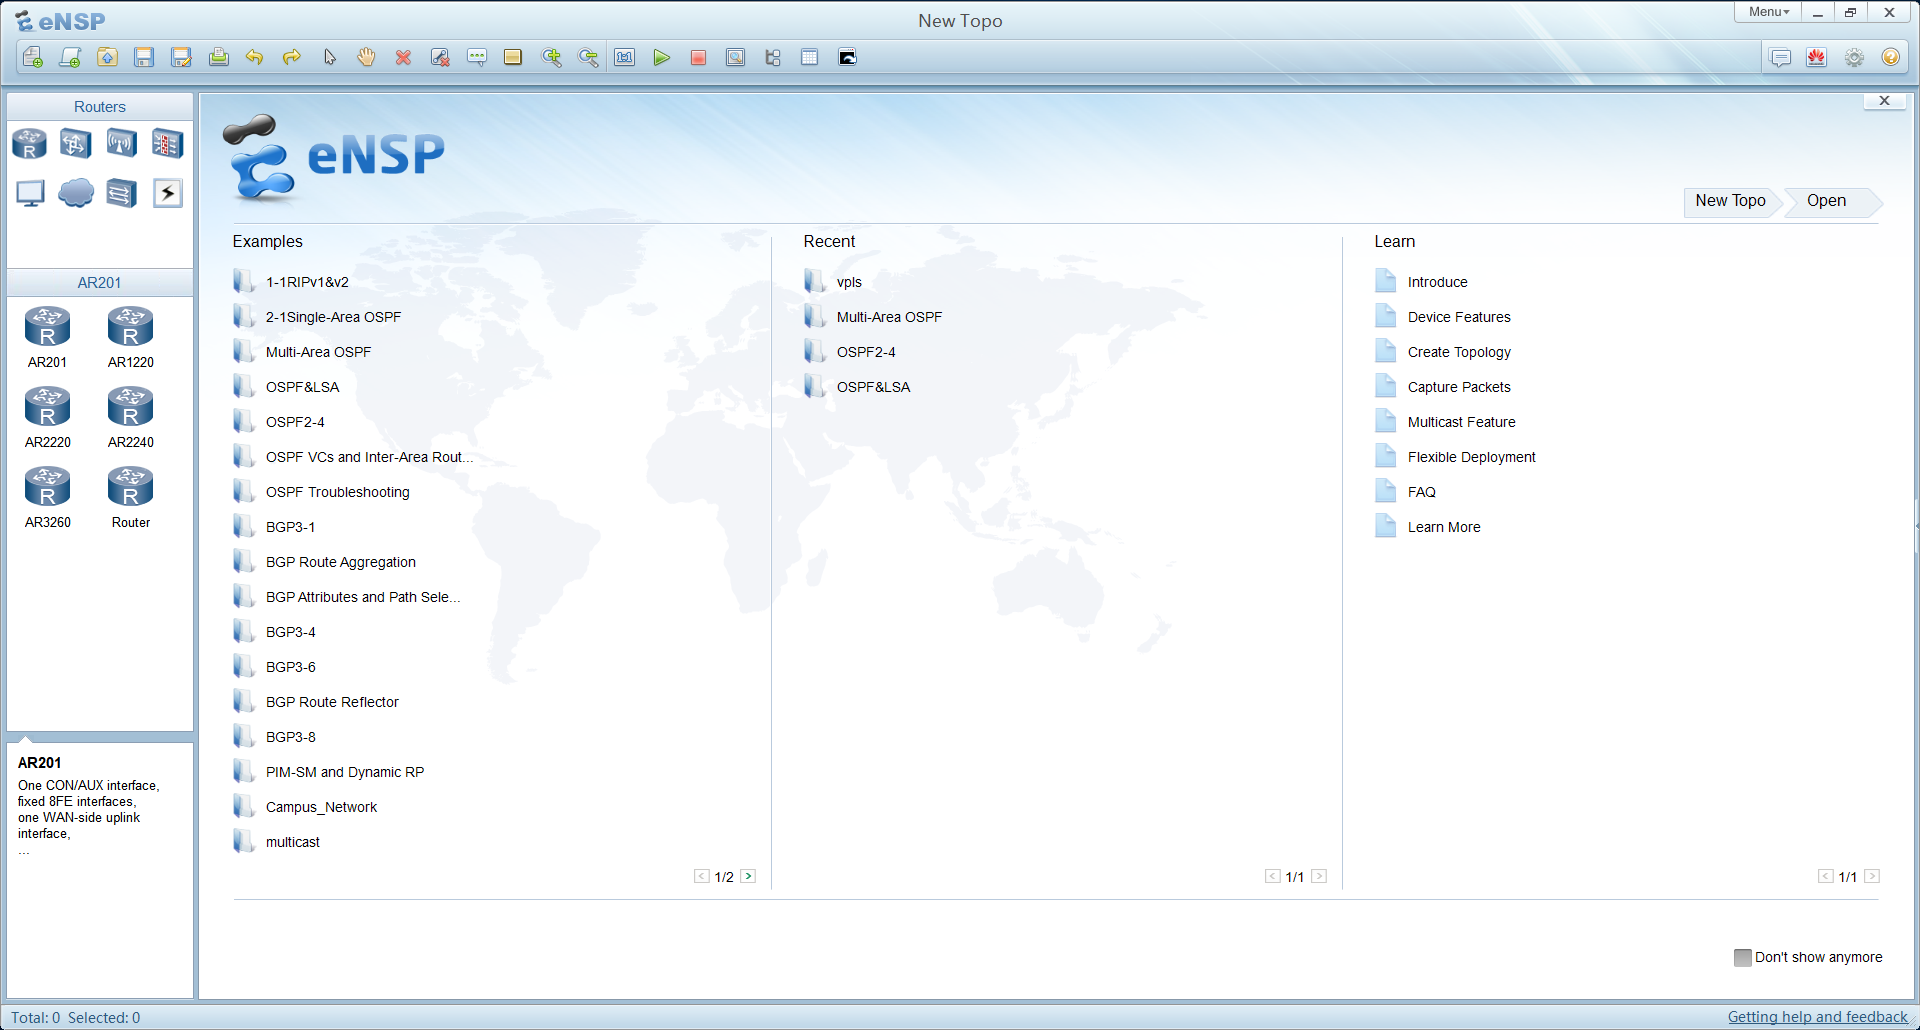This screenshot has height=1030, width=1920.
Task: Click the Show grid toolbar icon
Action: (810, 57)
